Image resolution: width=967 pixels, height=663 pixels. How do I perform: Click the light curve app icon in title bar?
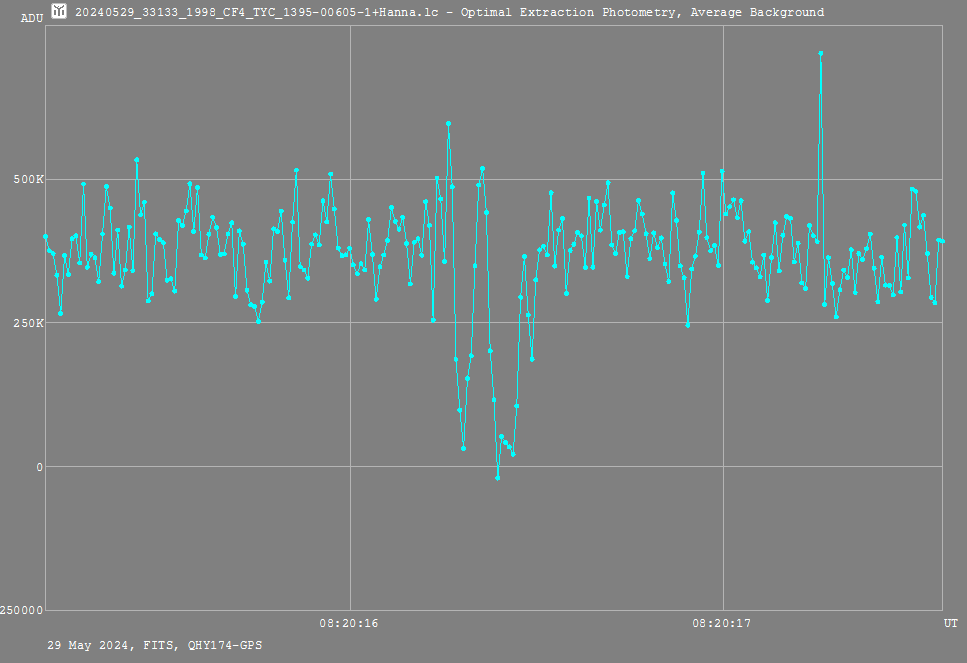(x=59, y=11)
